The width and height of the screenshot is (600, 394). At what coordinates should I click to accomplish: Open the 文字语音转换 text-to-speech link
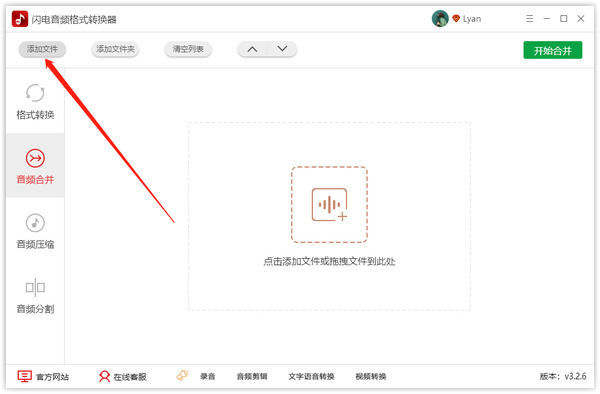311,376
